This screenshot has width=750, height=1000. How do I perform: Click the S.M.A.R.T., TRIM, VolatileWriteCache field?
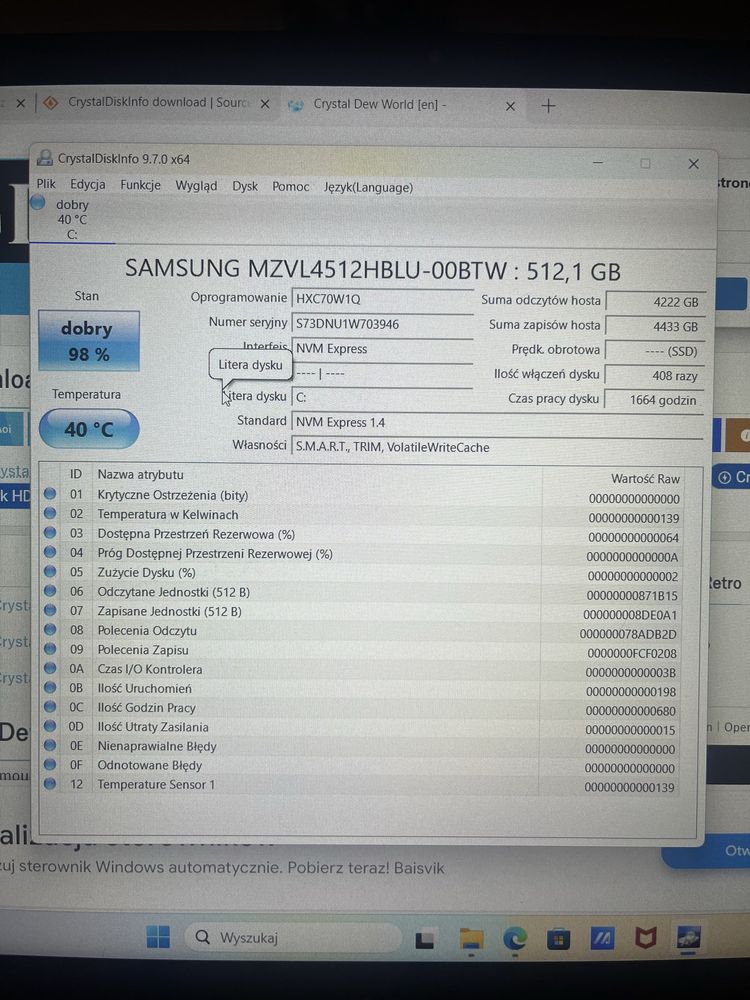click(497, 447)
